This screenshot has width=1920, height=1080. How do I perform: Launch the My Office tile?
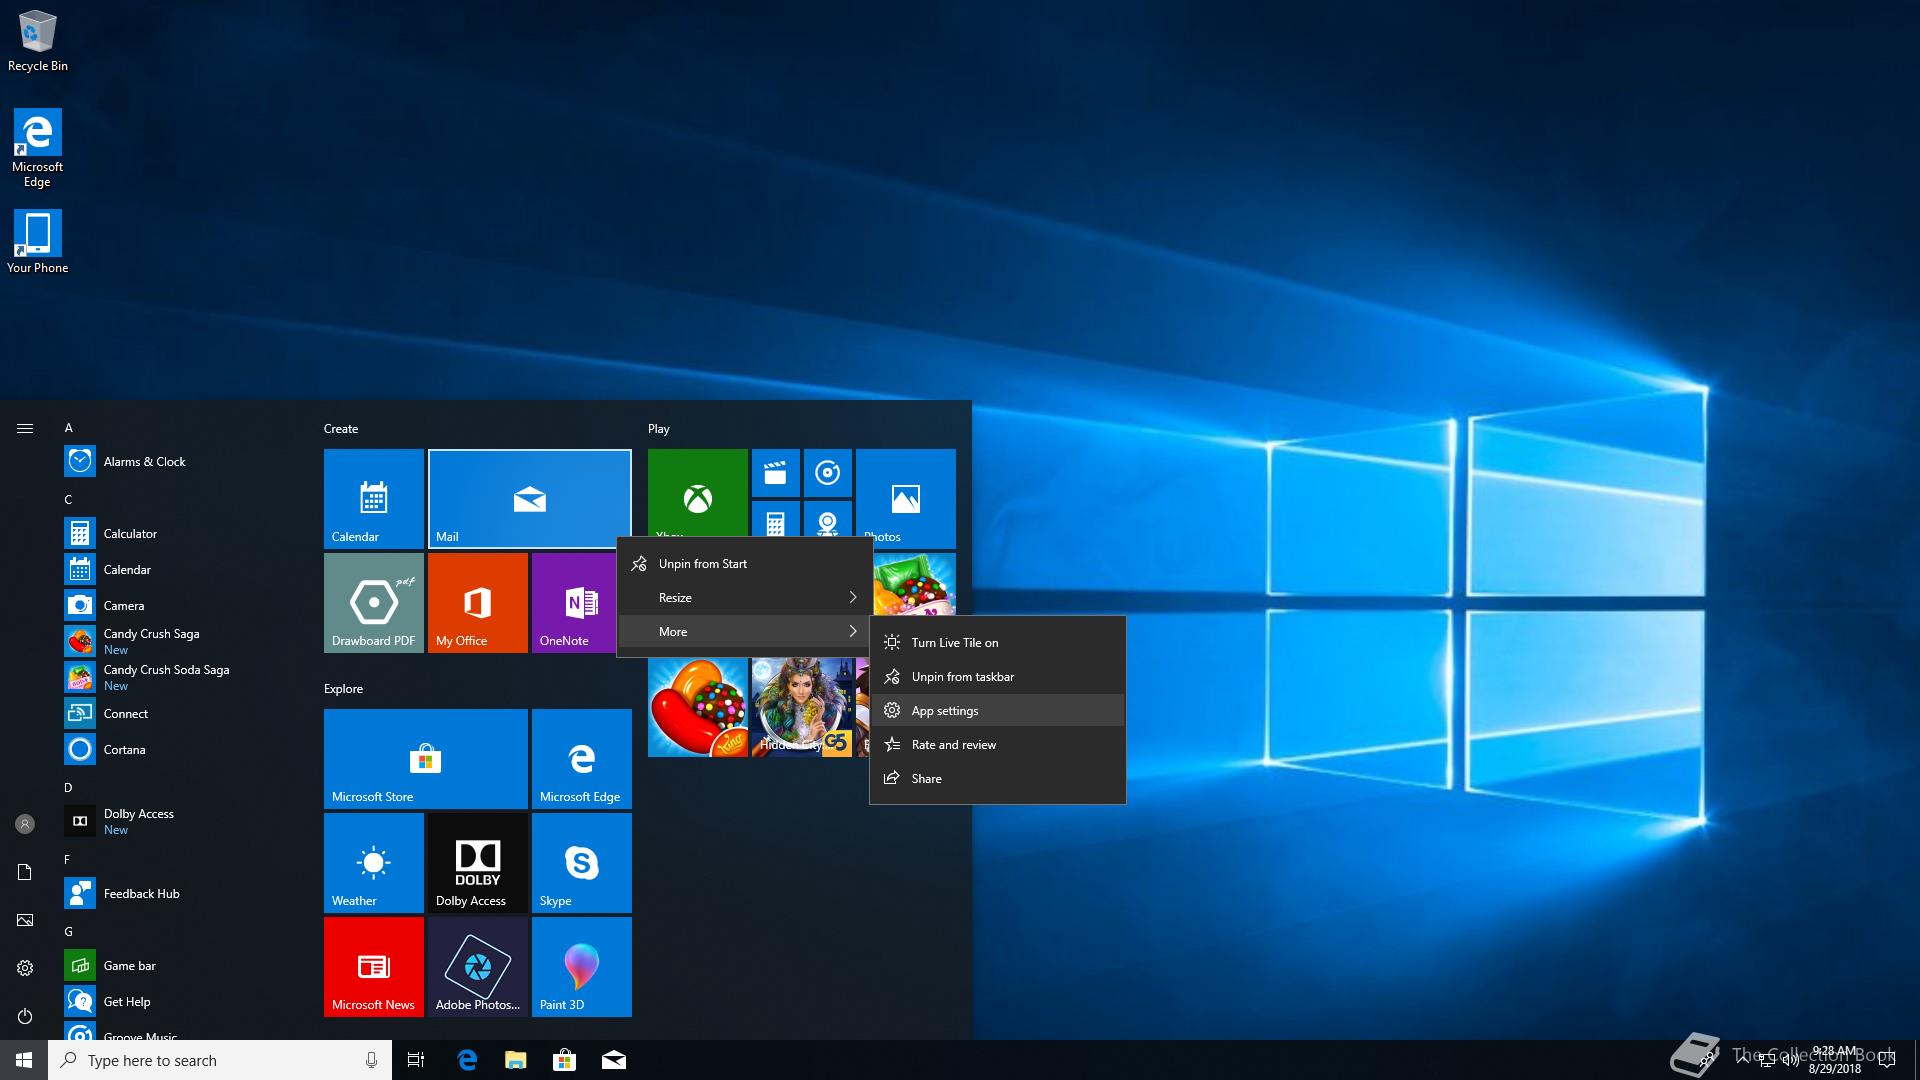477,602
